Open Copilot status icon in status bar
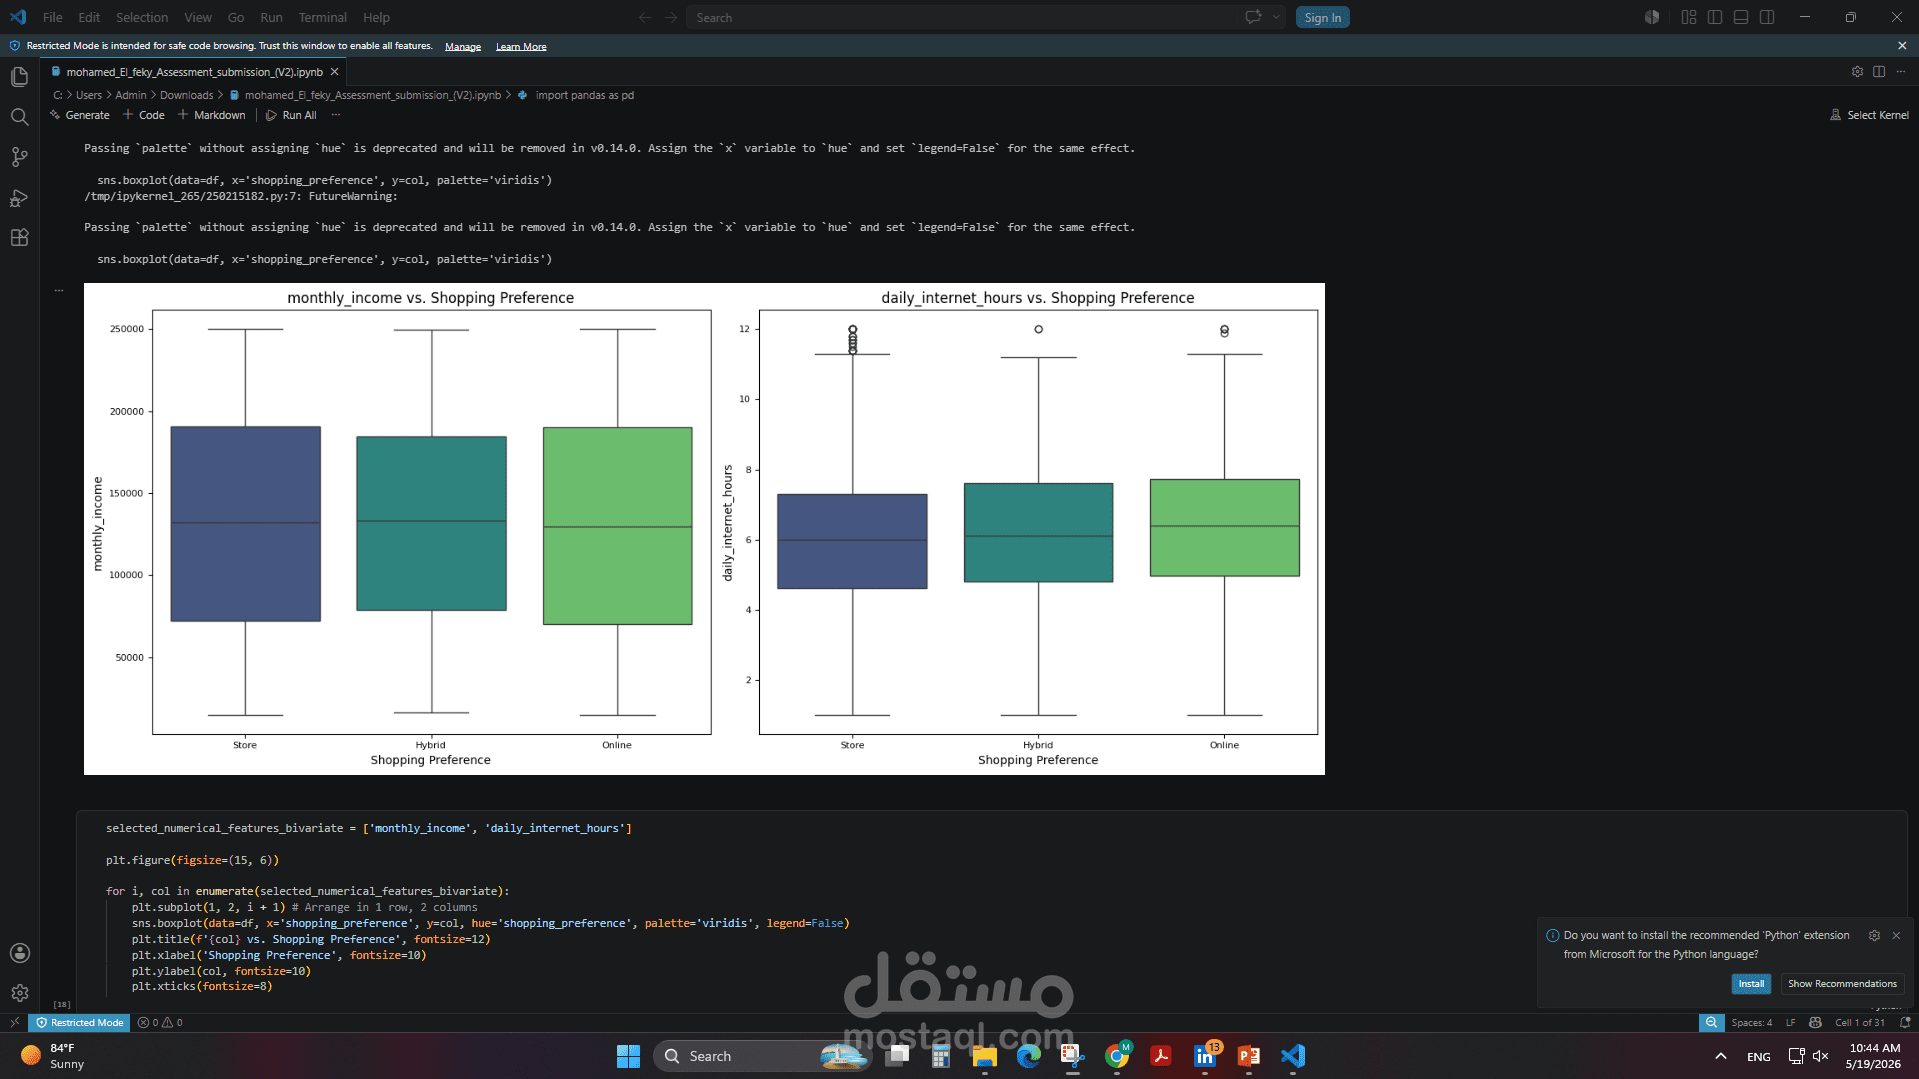This screenshot has width=1919, height=1079. click(x=1815, y=1023)
